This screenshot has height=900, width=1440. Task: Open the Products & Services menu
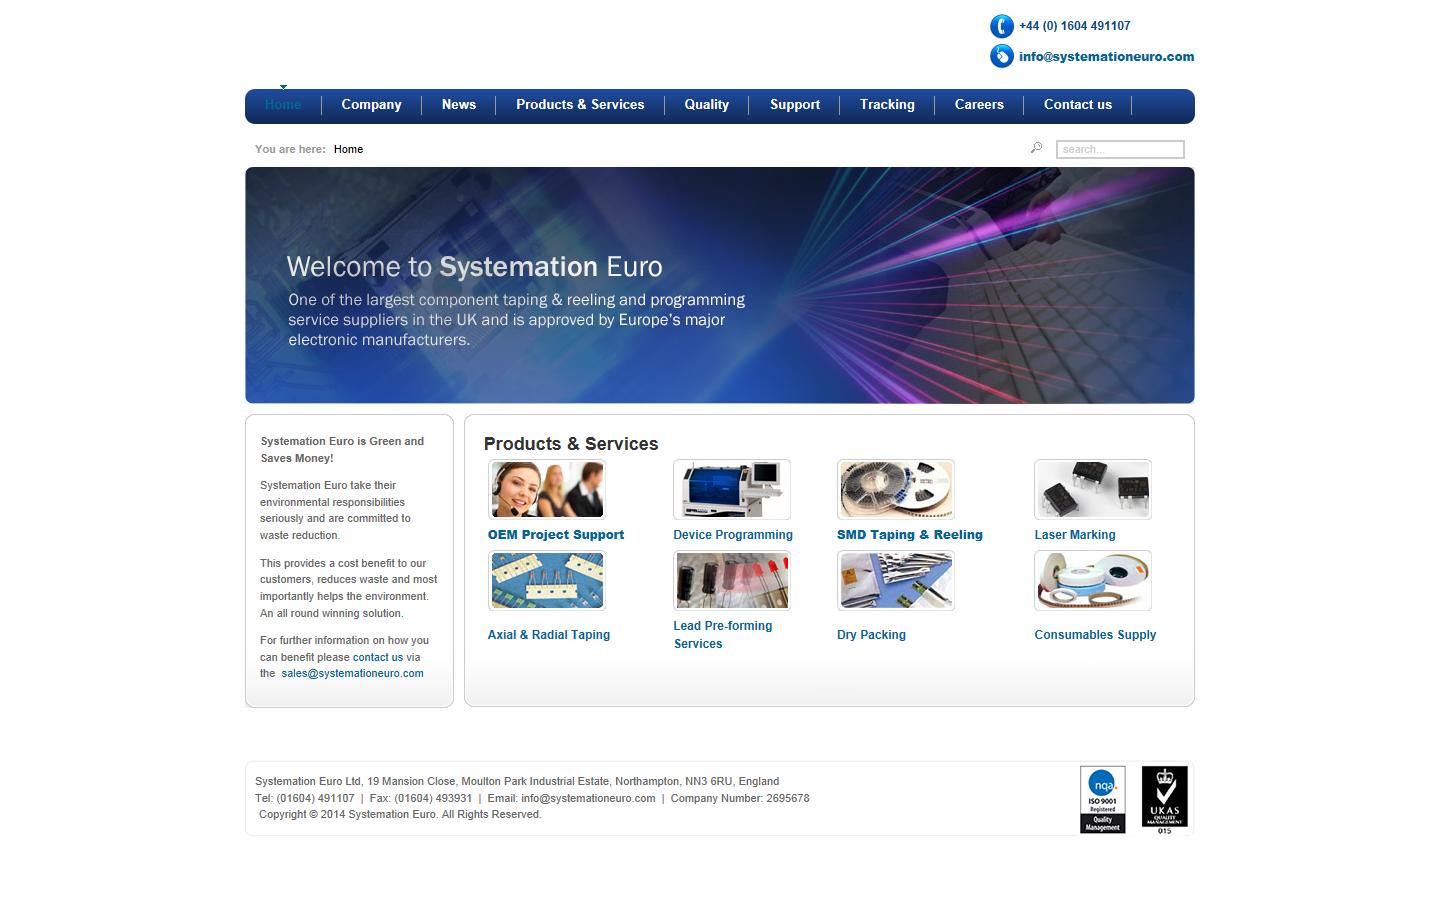click(580, 104)
